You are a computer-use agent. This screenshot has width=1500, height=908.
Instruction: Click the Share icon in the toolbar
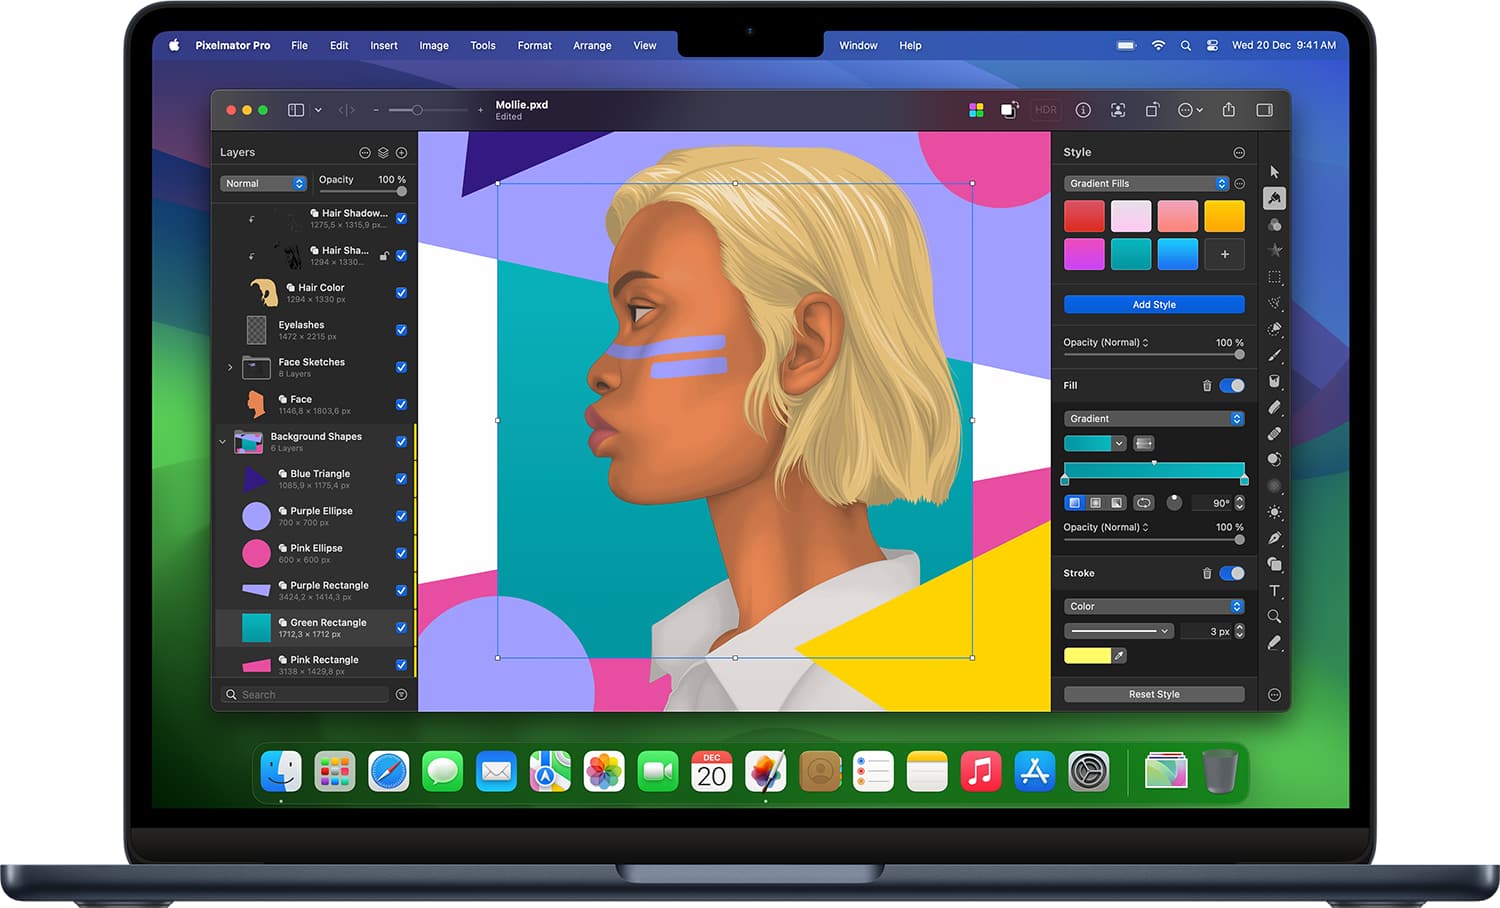(1229, 110)
